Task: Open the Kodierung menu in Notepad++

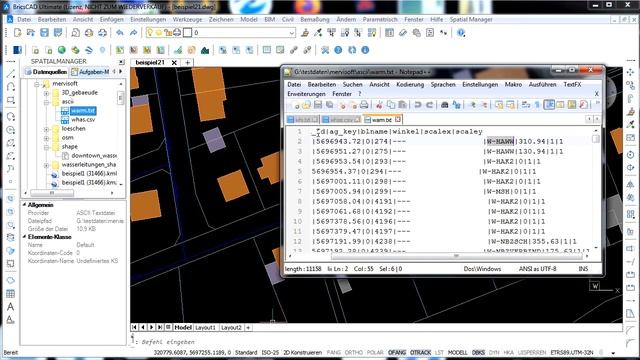Action: coord(410,84)
